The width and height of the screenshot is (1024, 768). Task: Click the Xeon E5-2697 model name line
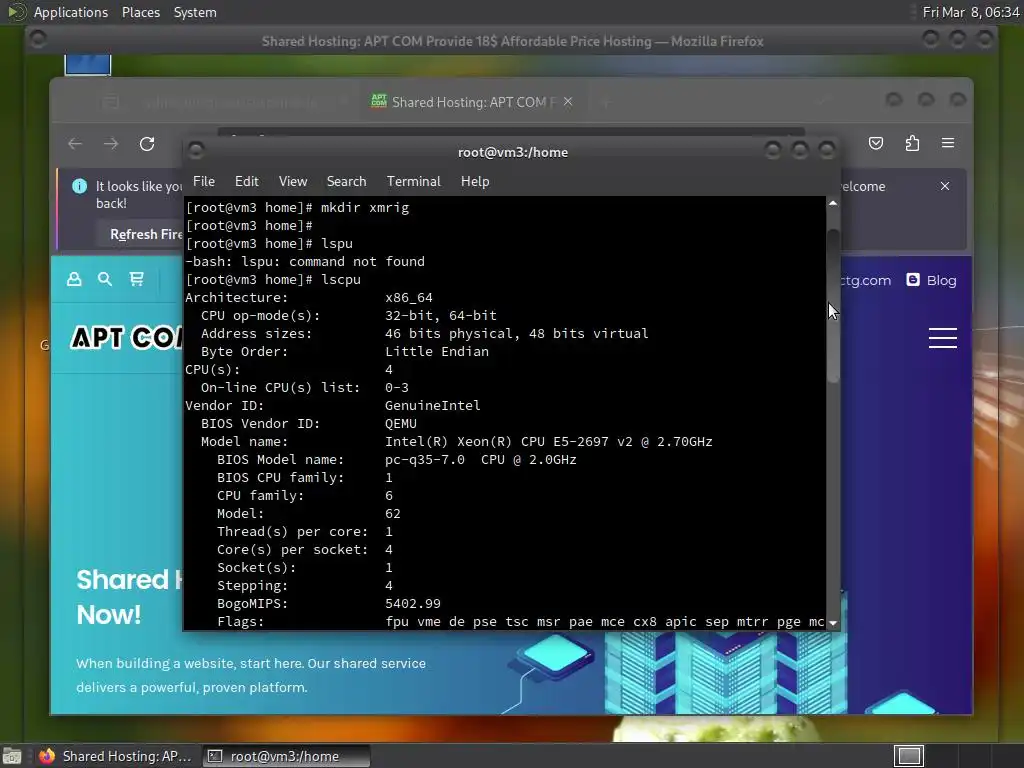pyautogui.click(x=549, y=441)
